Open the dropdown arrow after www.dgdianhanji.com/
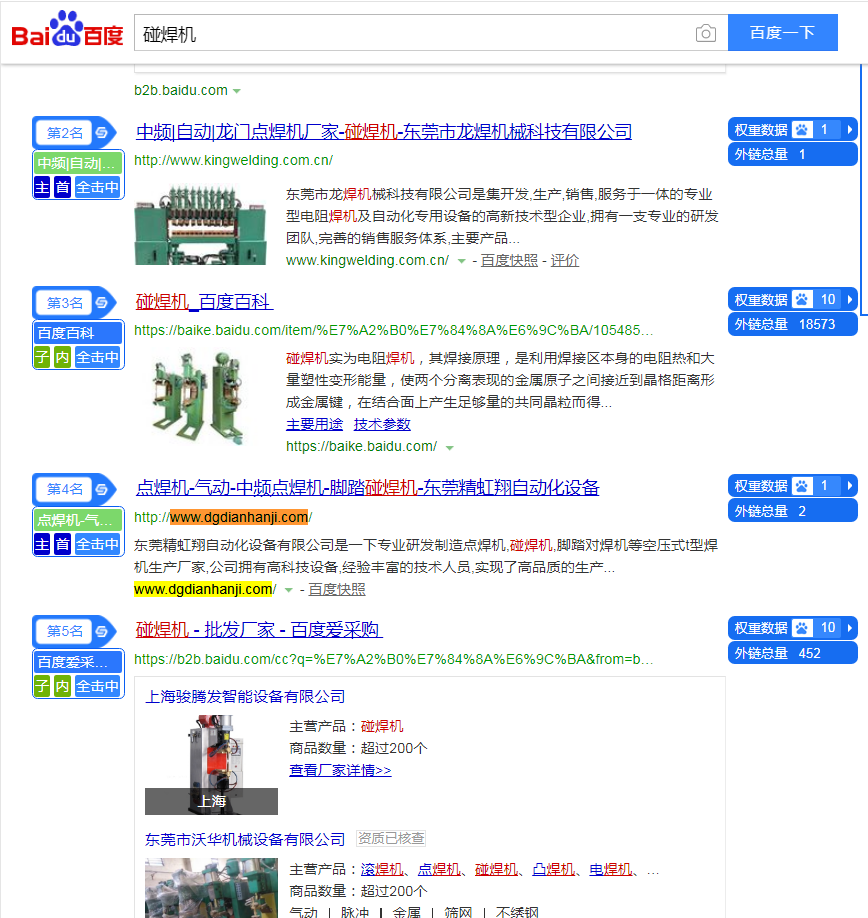This screenshot has height=918, width=868. (289, 590)
